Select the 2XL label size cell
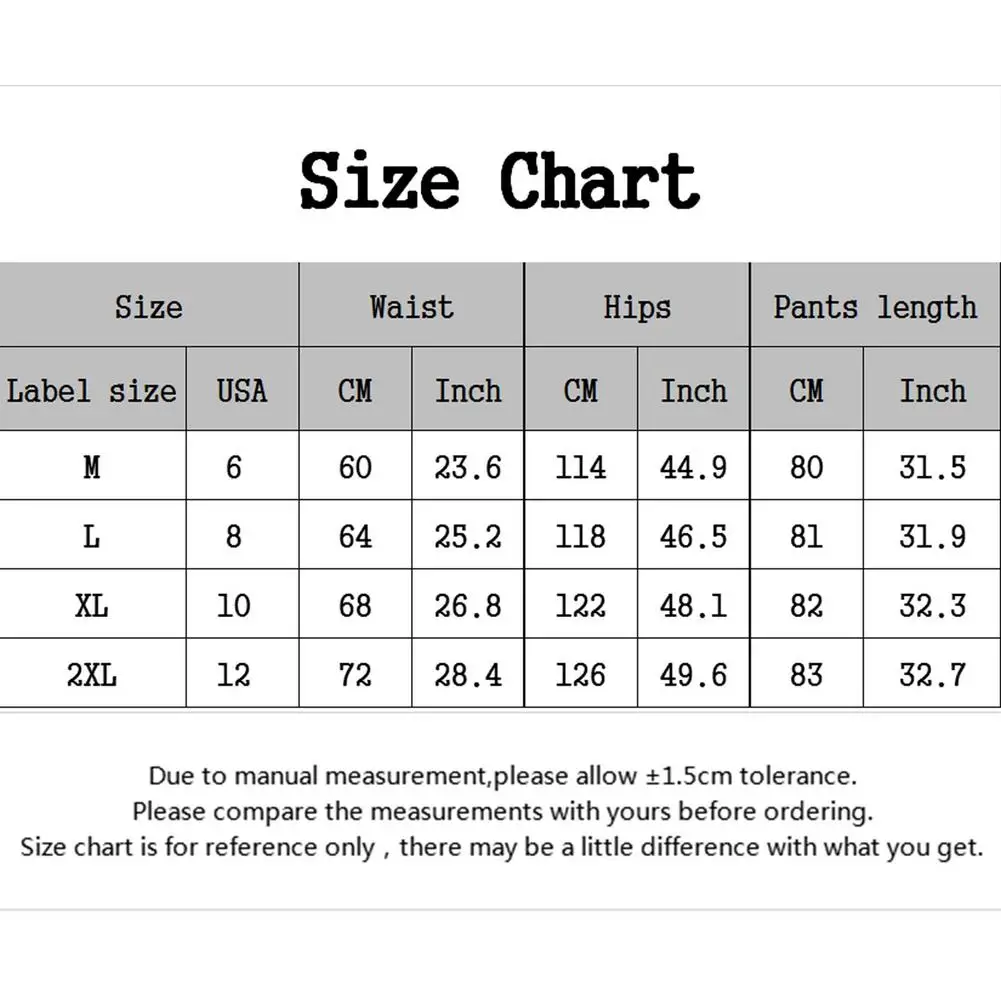Viewport: 1001px width, 1001px height. 92,675
